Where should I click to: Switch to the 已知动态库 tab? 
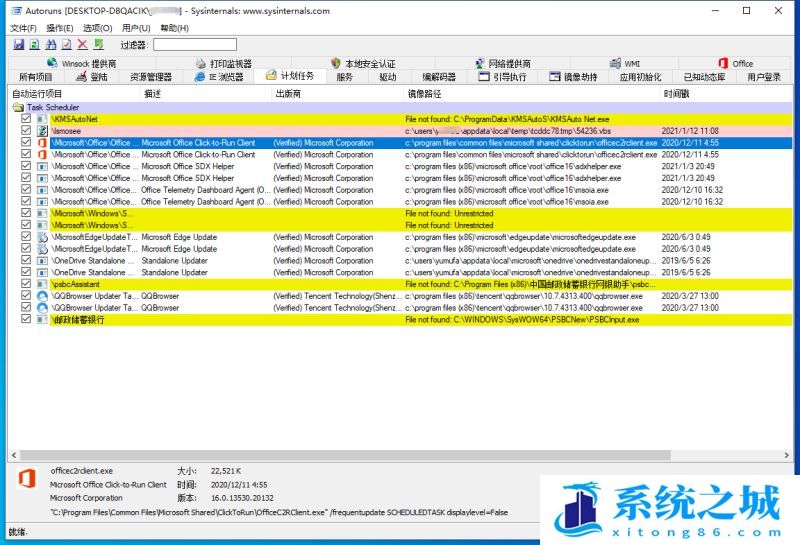[x=704, y=77]
